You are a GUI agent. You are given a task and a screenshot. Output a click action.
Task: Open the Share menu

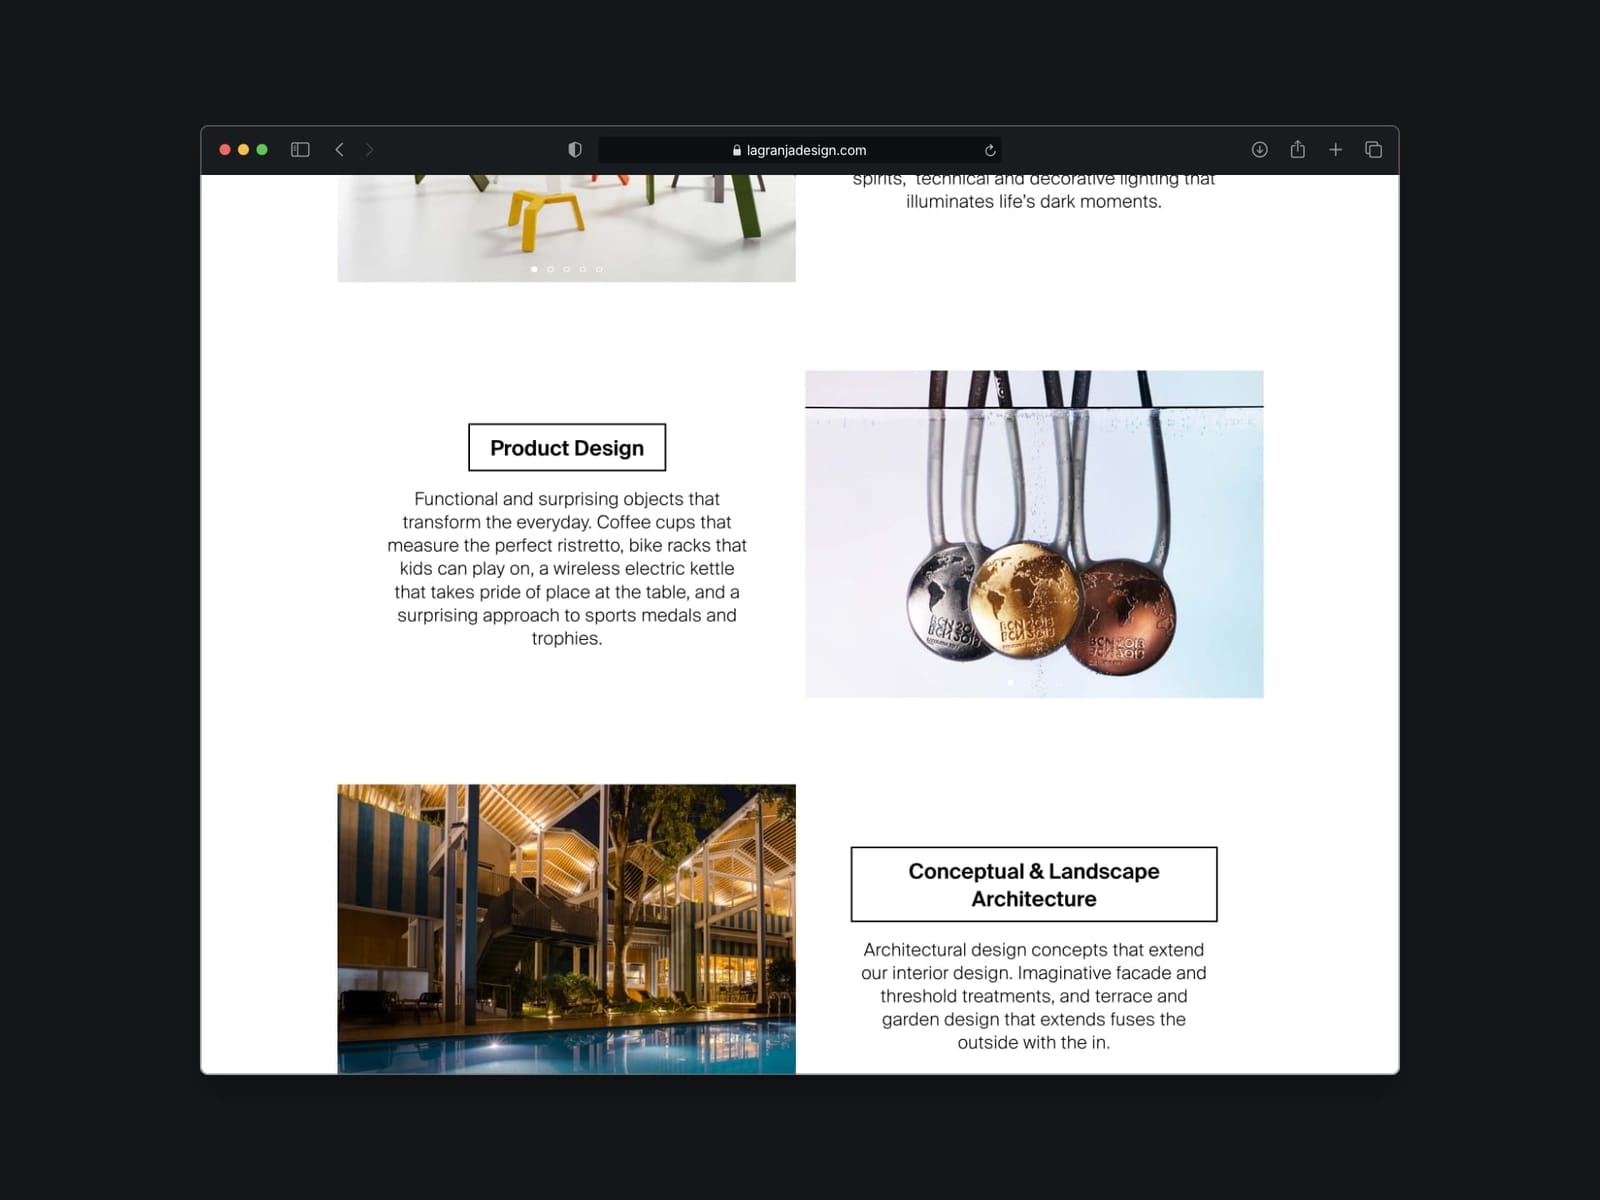1298,149
